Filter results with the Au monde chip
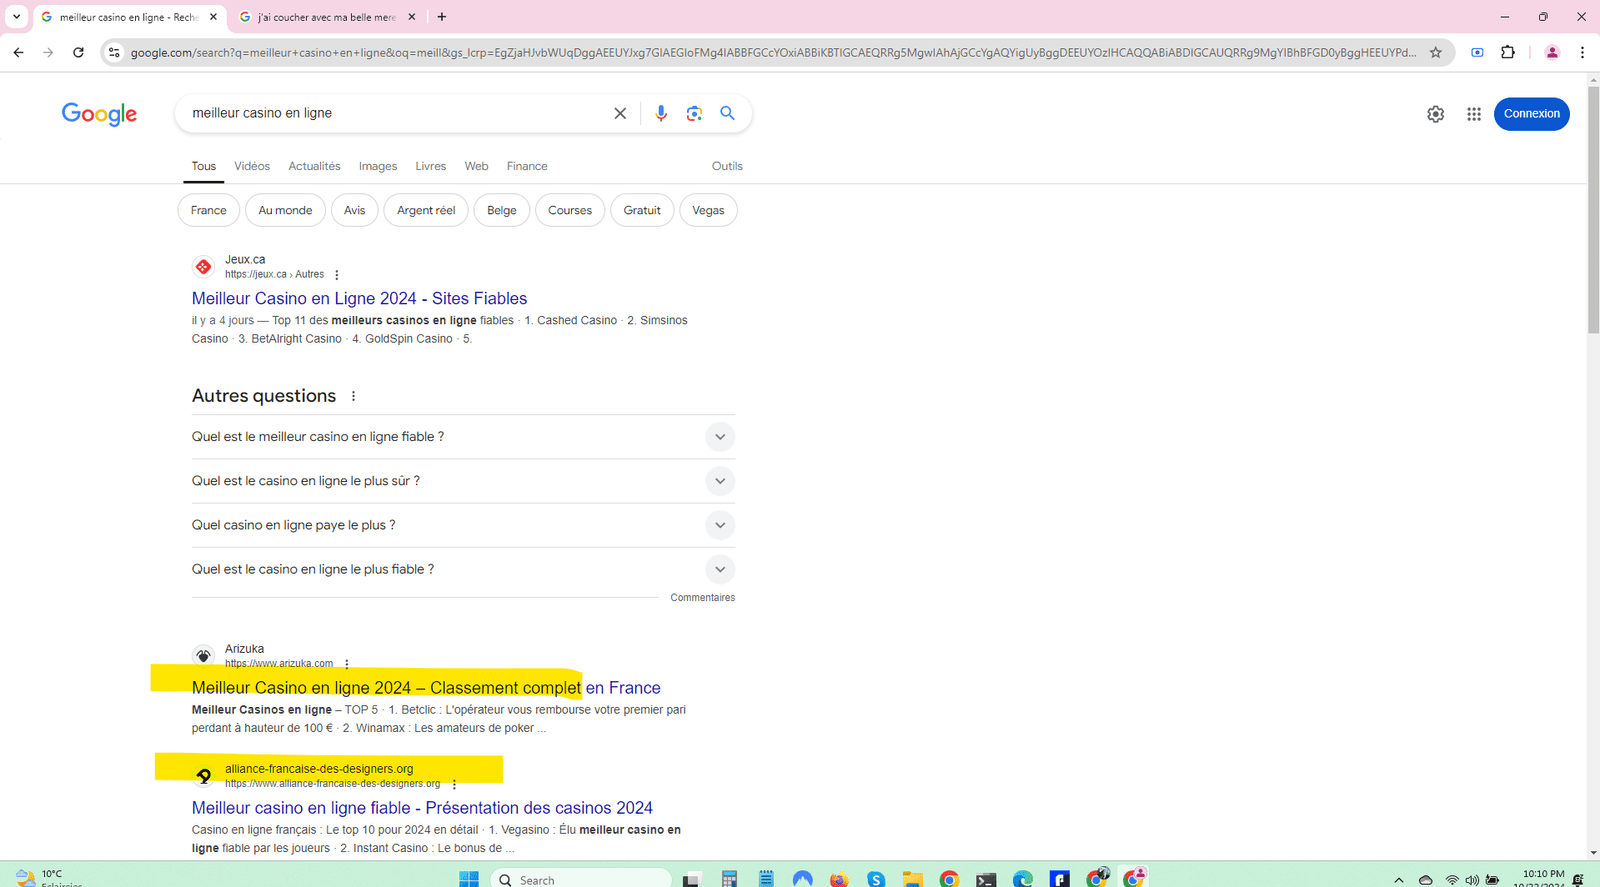Image resolution: width=1600 pixels, height=887 pixels. click(285, 210)
